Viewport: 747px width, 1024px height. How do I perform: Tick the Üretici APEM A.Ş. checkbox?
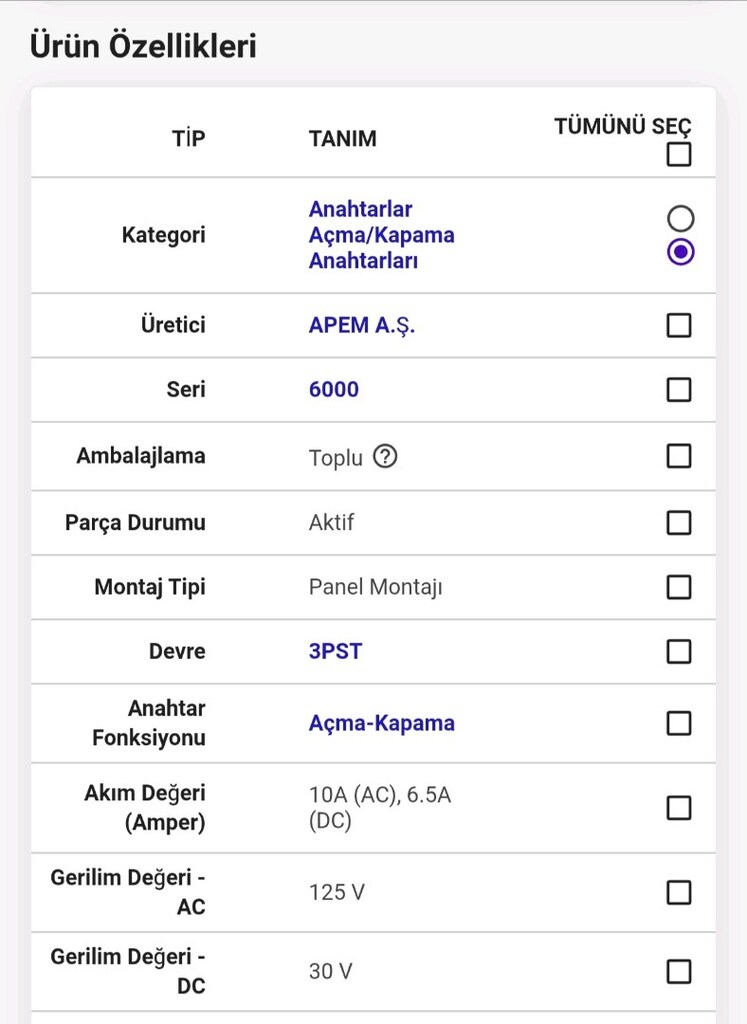click(x=679, y=325)
